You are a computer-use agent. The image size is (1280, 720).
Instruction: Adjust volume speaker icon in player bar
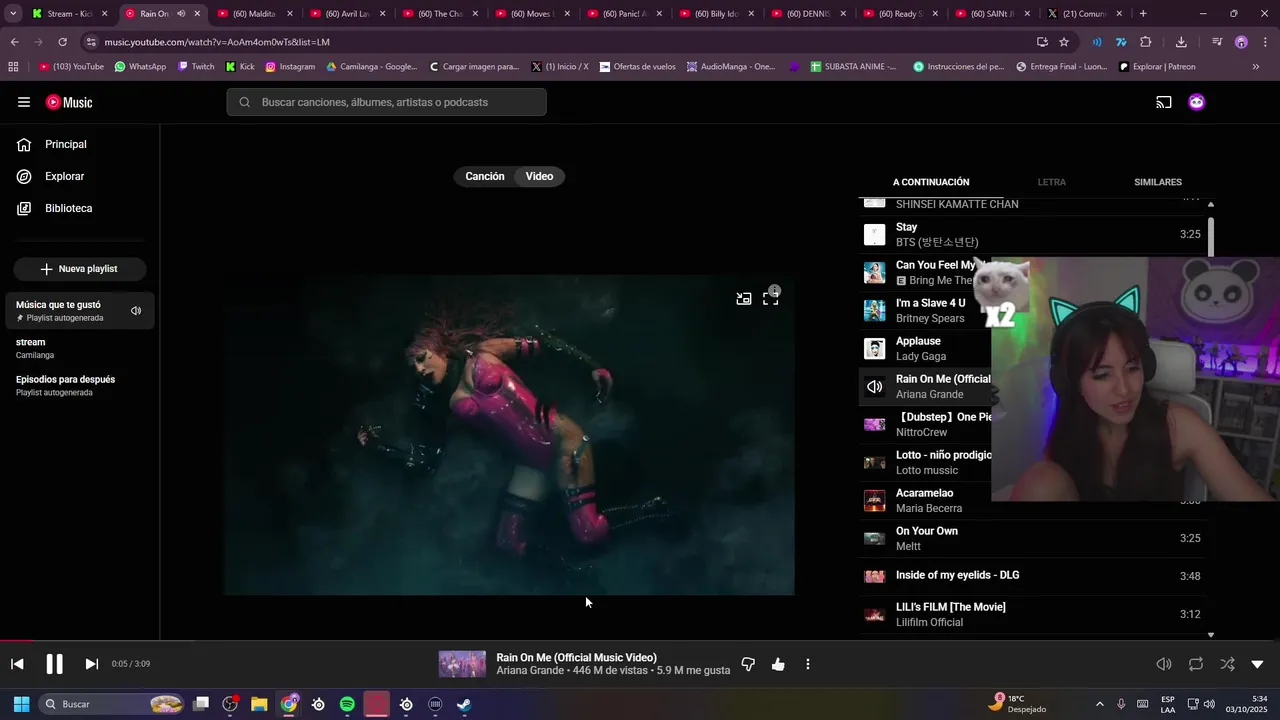pyautogui.click(x=1164, y=664)
